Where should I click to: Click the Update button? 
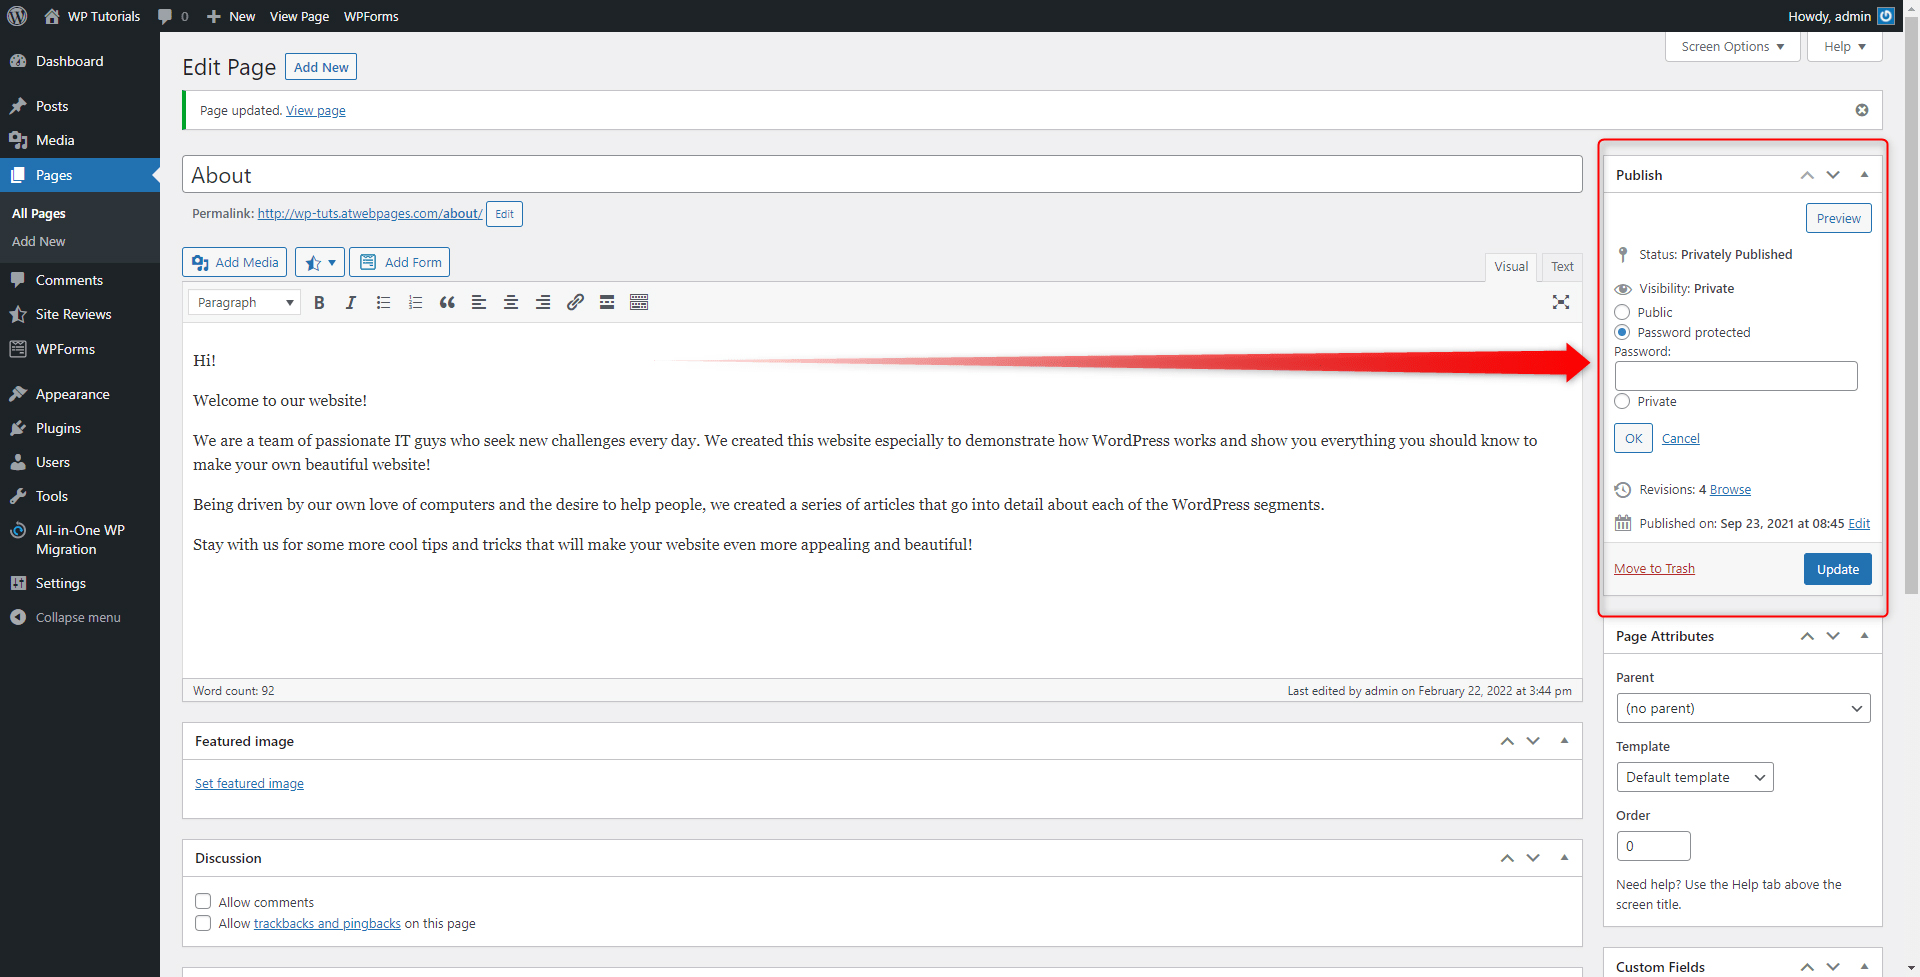pyautogui.click(x=1837, y=569)
